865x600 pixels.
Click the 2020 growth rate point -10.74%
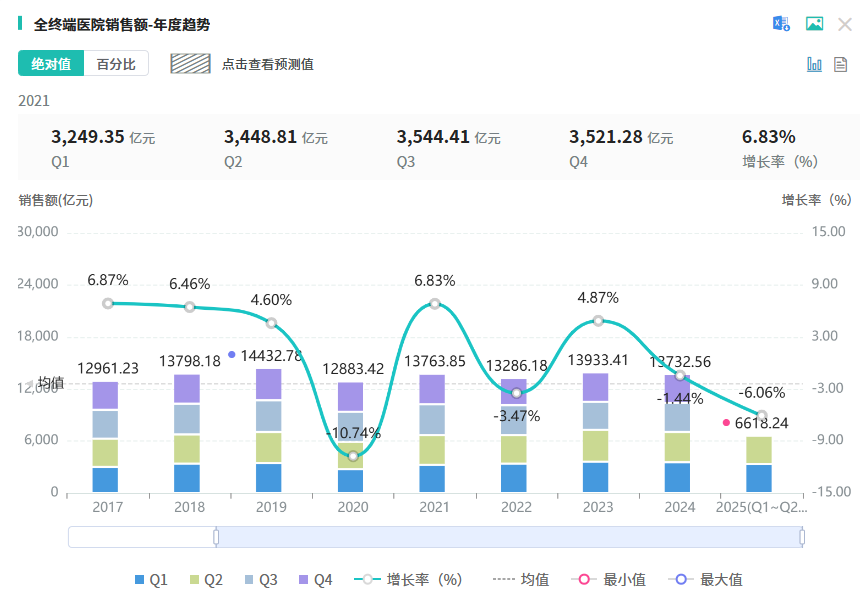(353, 456)
